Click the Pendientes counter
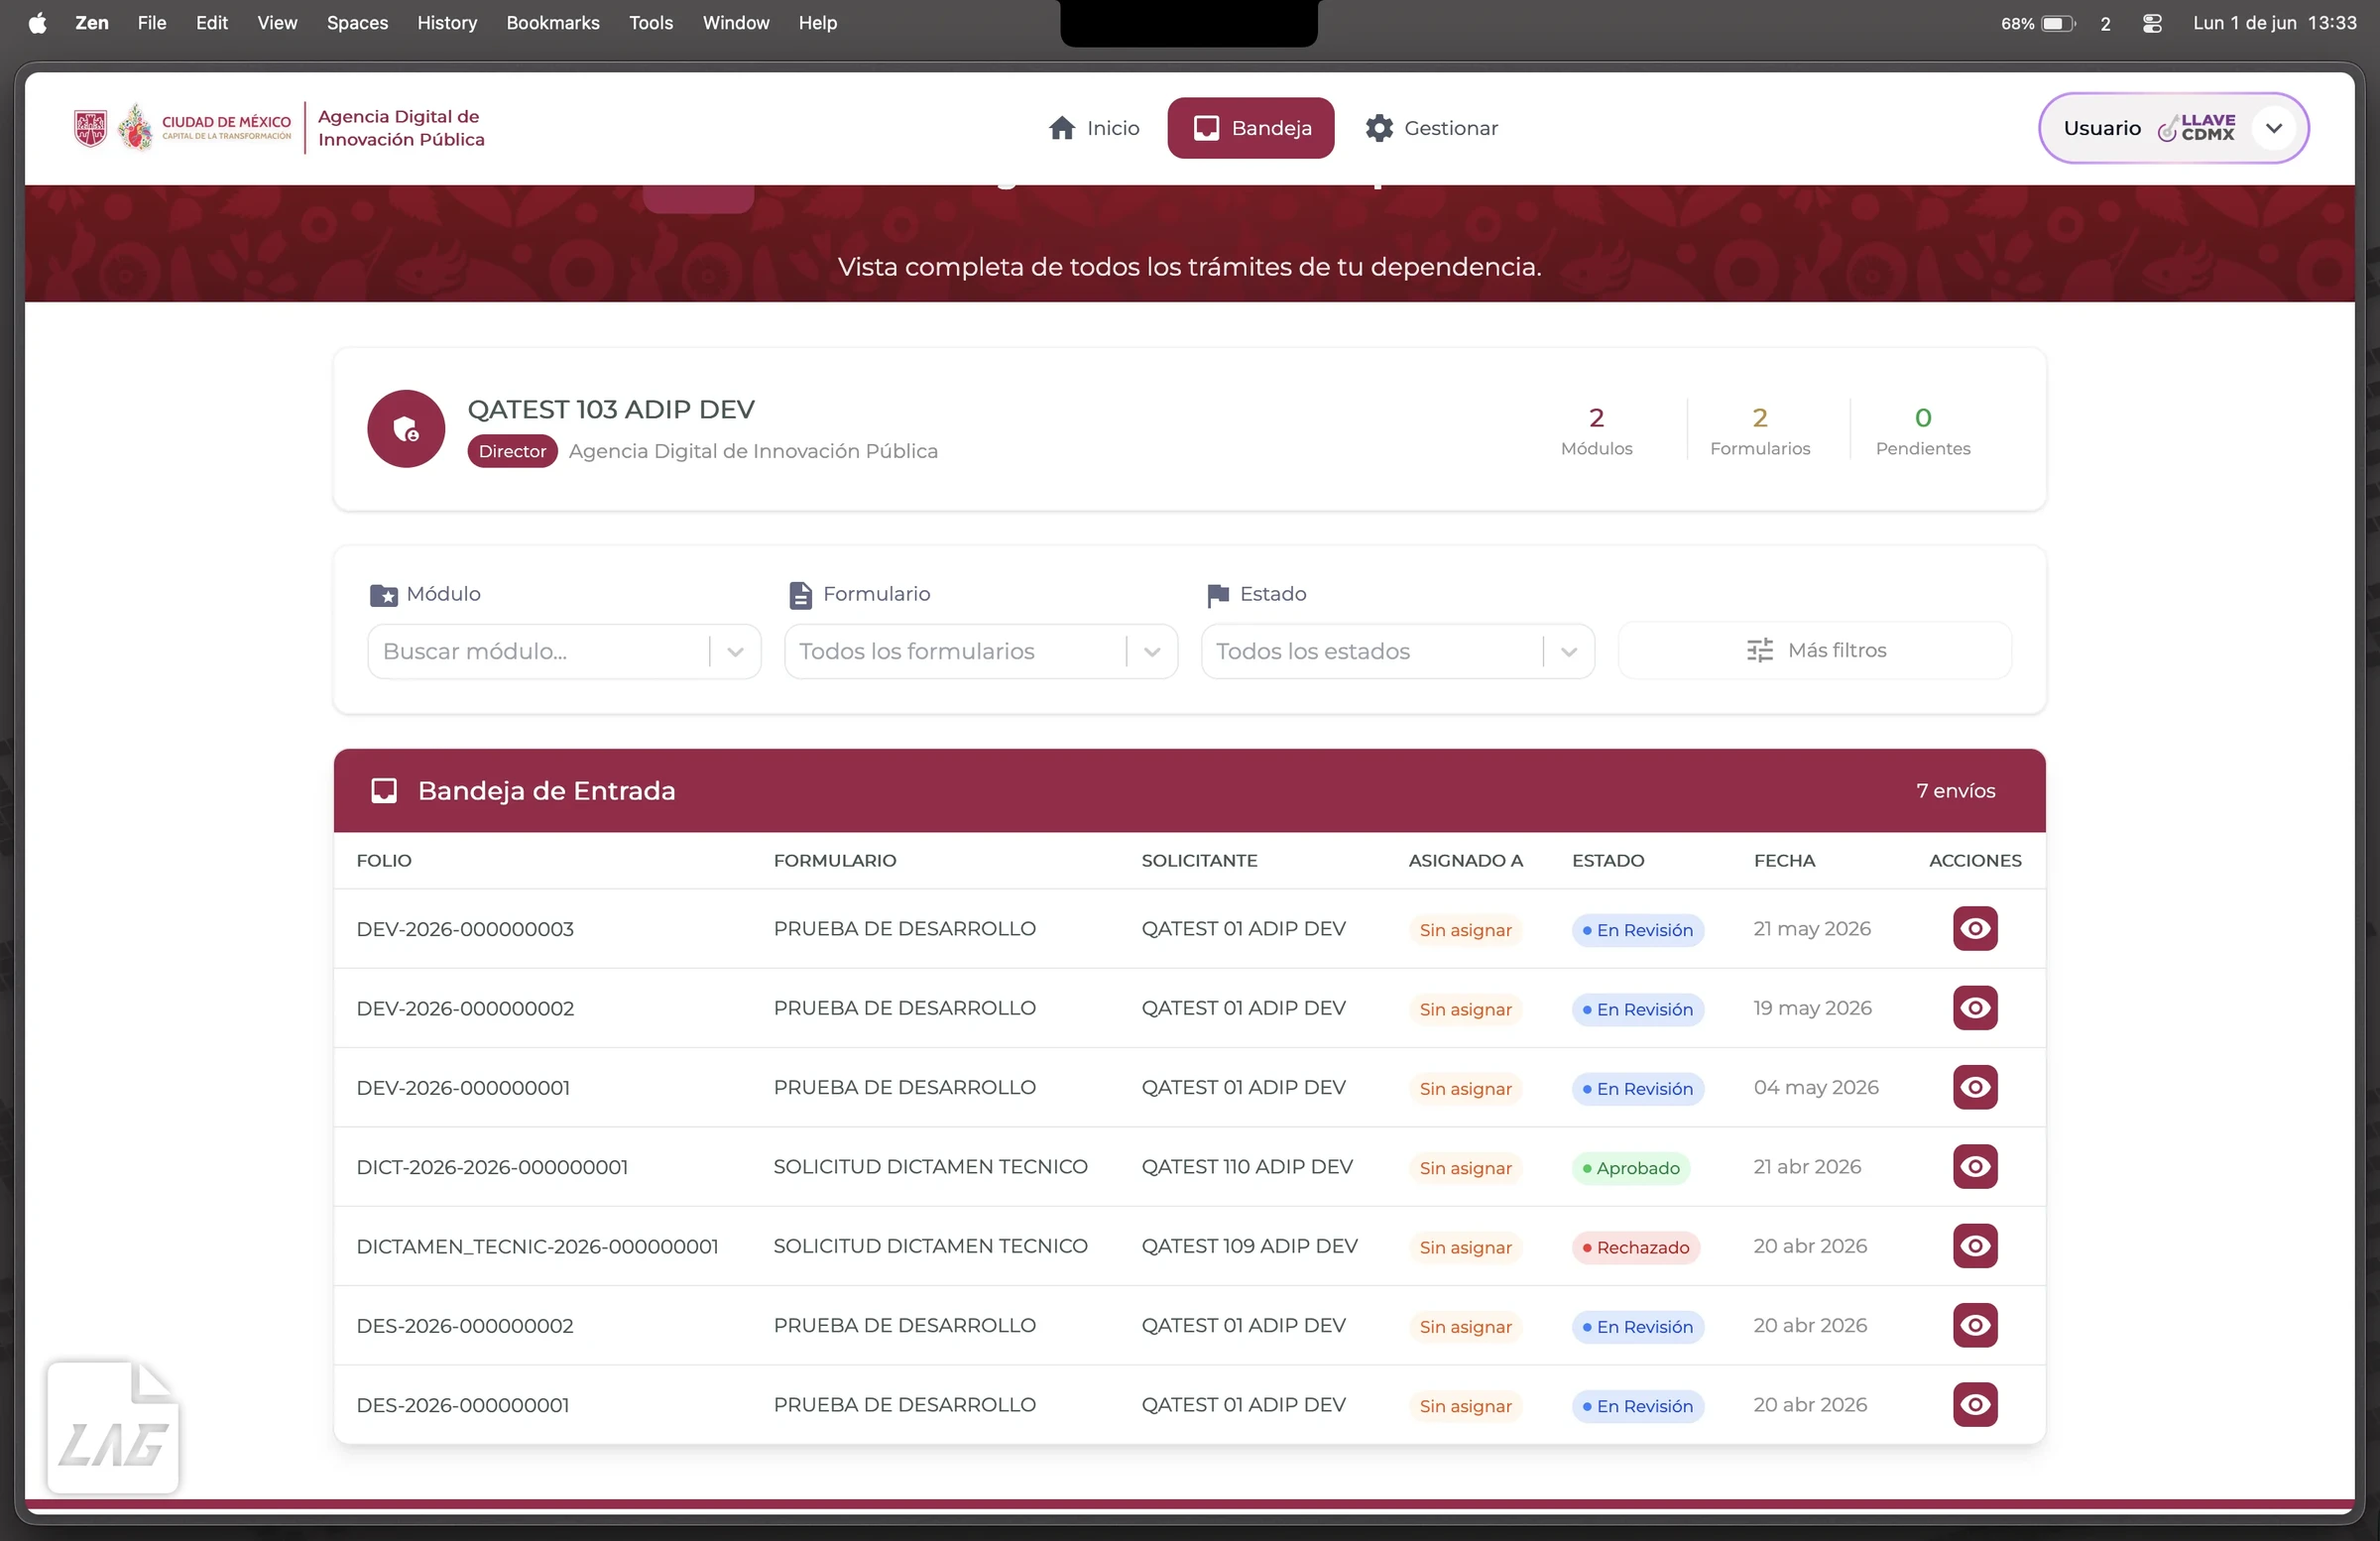This screenshot has width=2380, height=1541. click(x=1922, y=430)
